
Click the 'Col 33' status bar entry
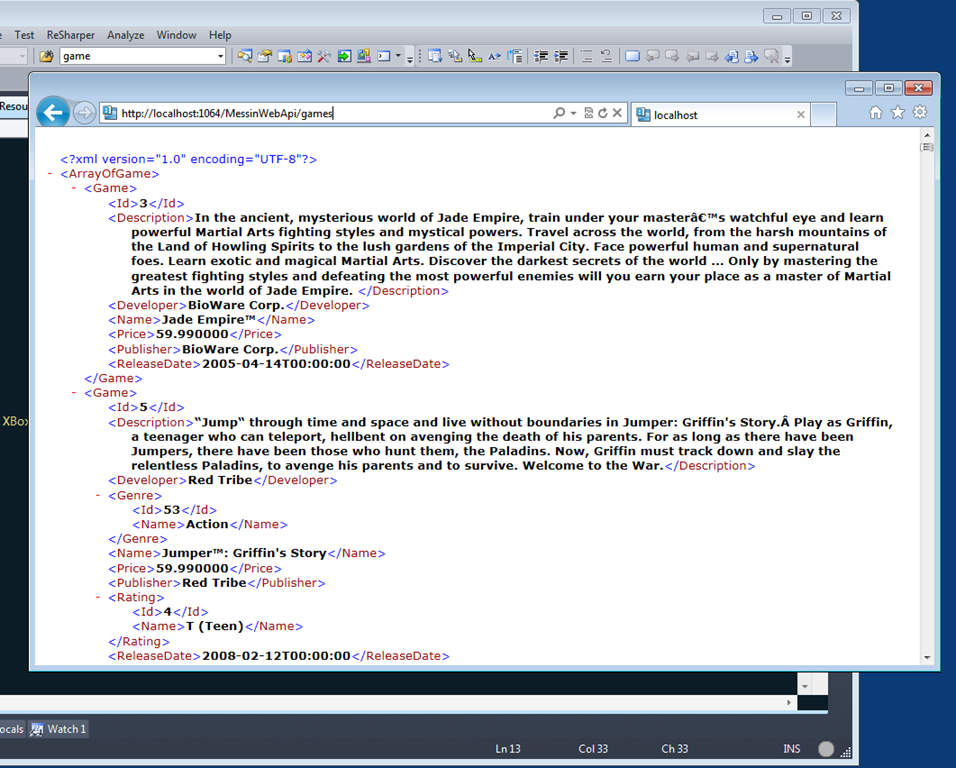pos(593,748)
